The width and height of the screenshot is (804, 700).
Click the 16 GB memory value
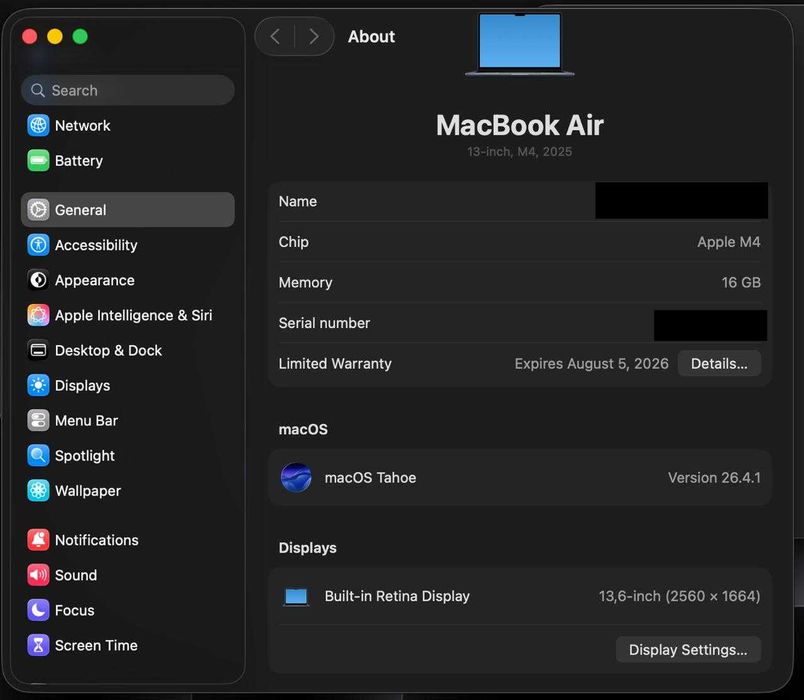[x=741, y=283]
